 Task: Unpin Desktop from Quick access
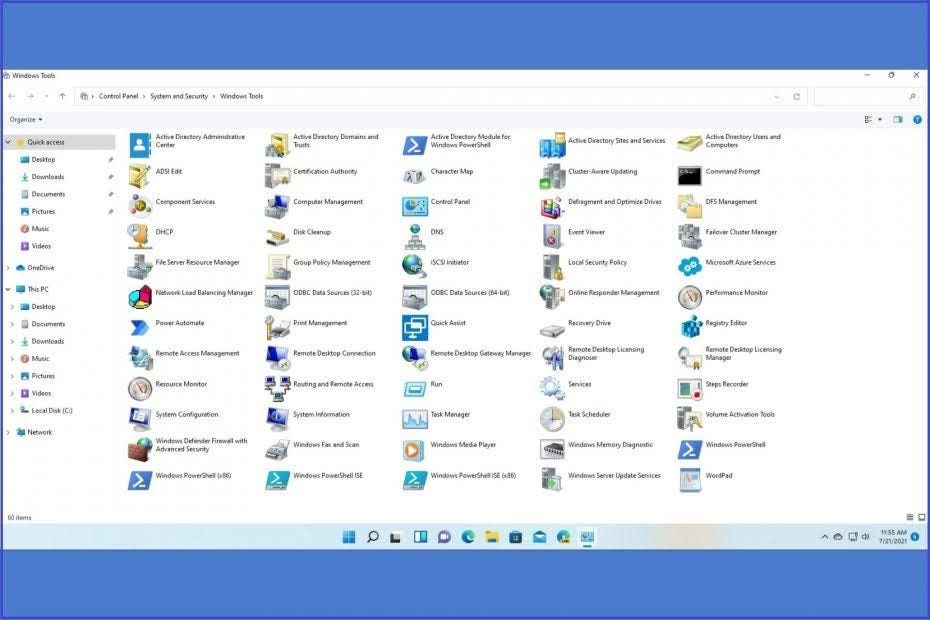pos(110,158)
